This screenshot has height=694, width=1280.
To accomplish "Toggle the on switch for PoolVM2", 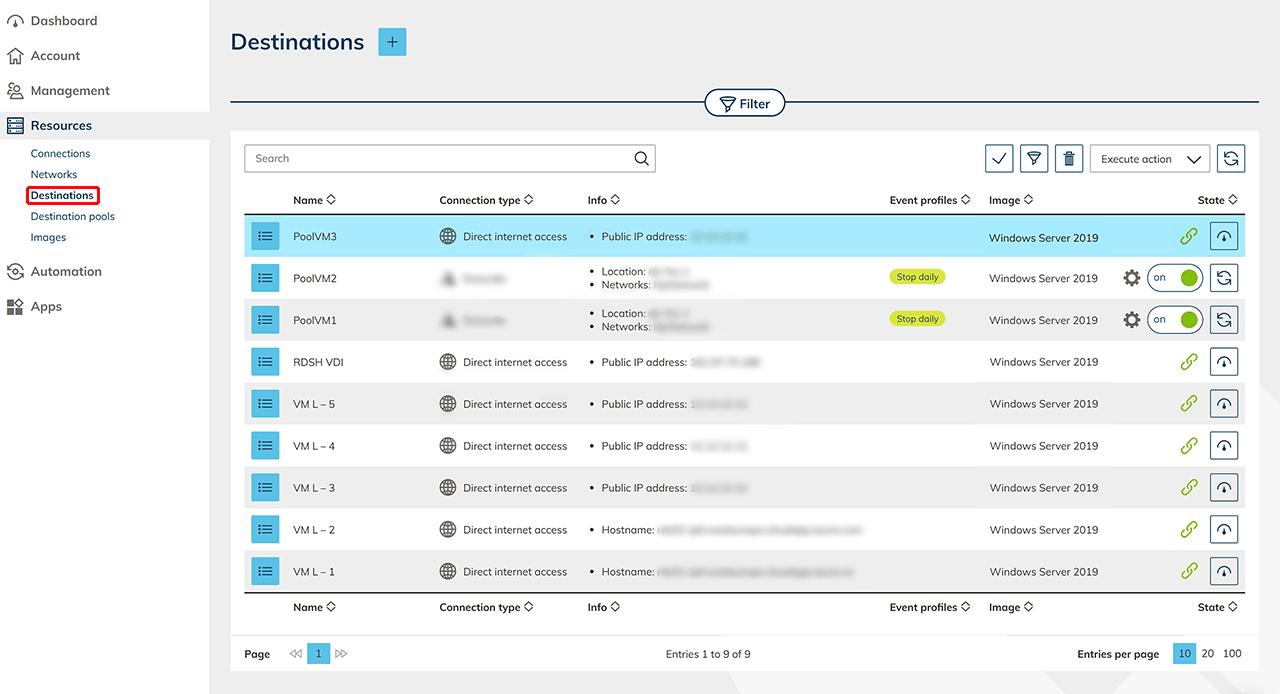I will point(1174,278).
